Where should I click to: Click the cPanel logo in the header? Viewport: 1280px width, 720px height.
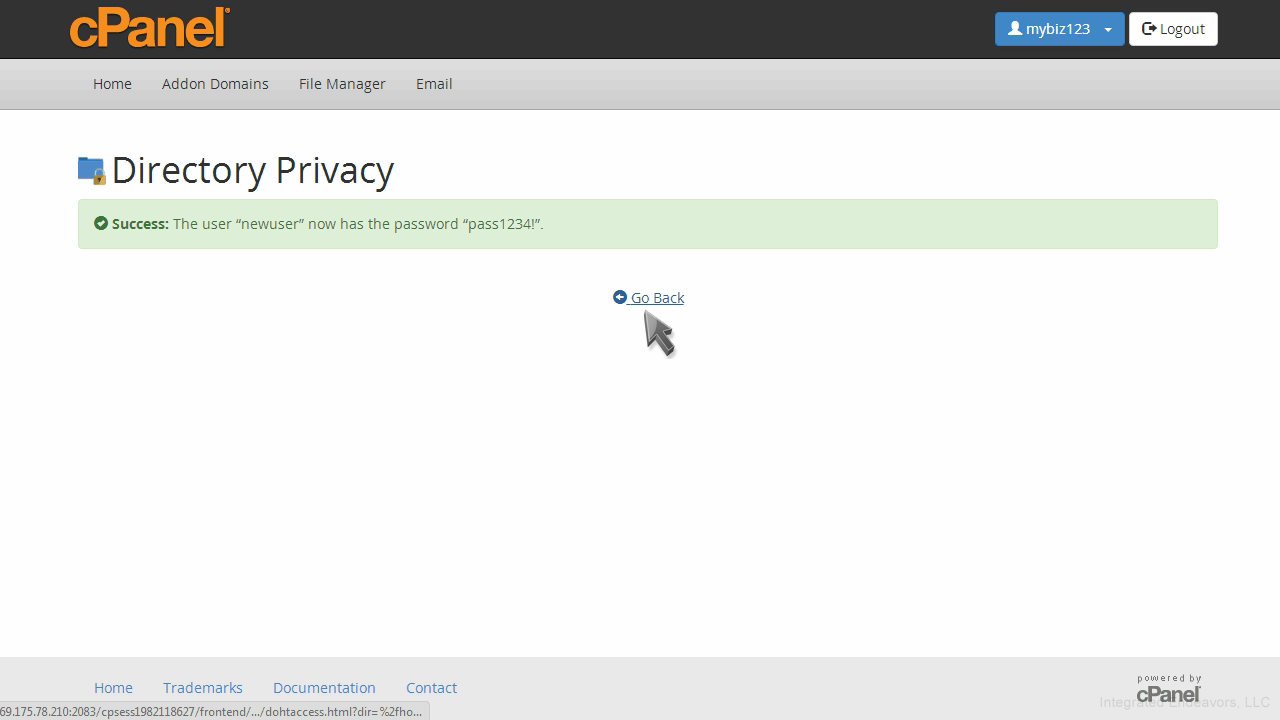point(150,28)
